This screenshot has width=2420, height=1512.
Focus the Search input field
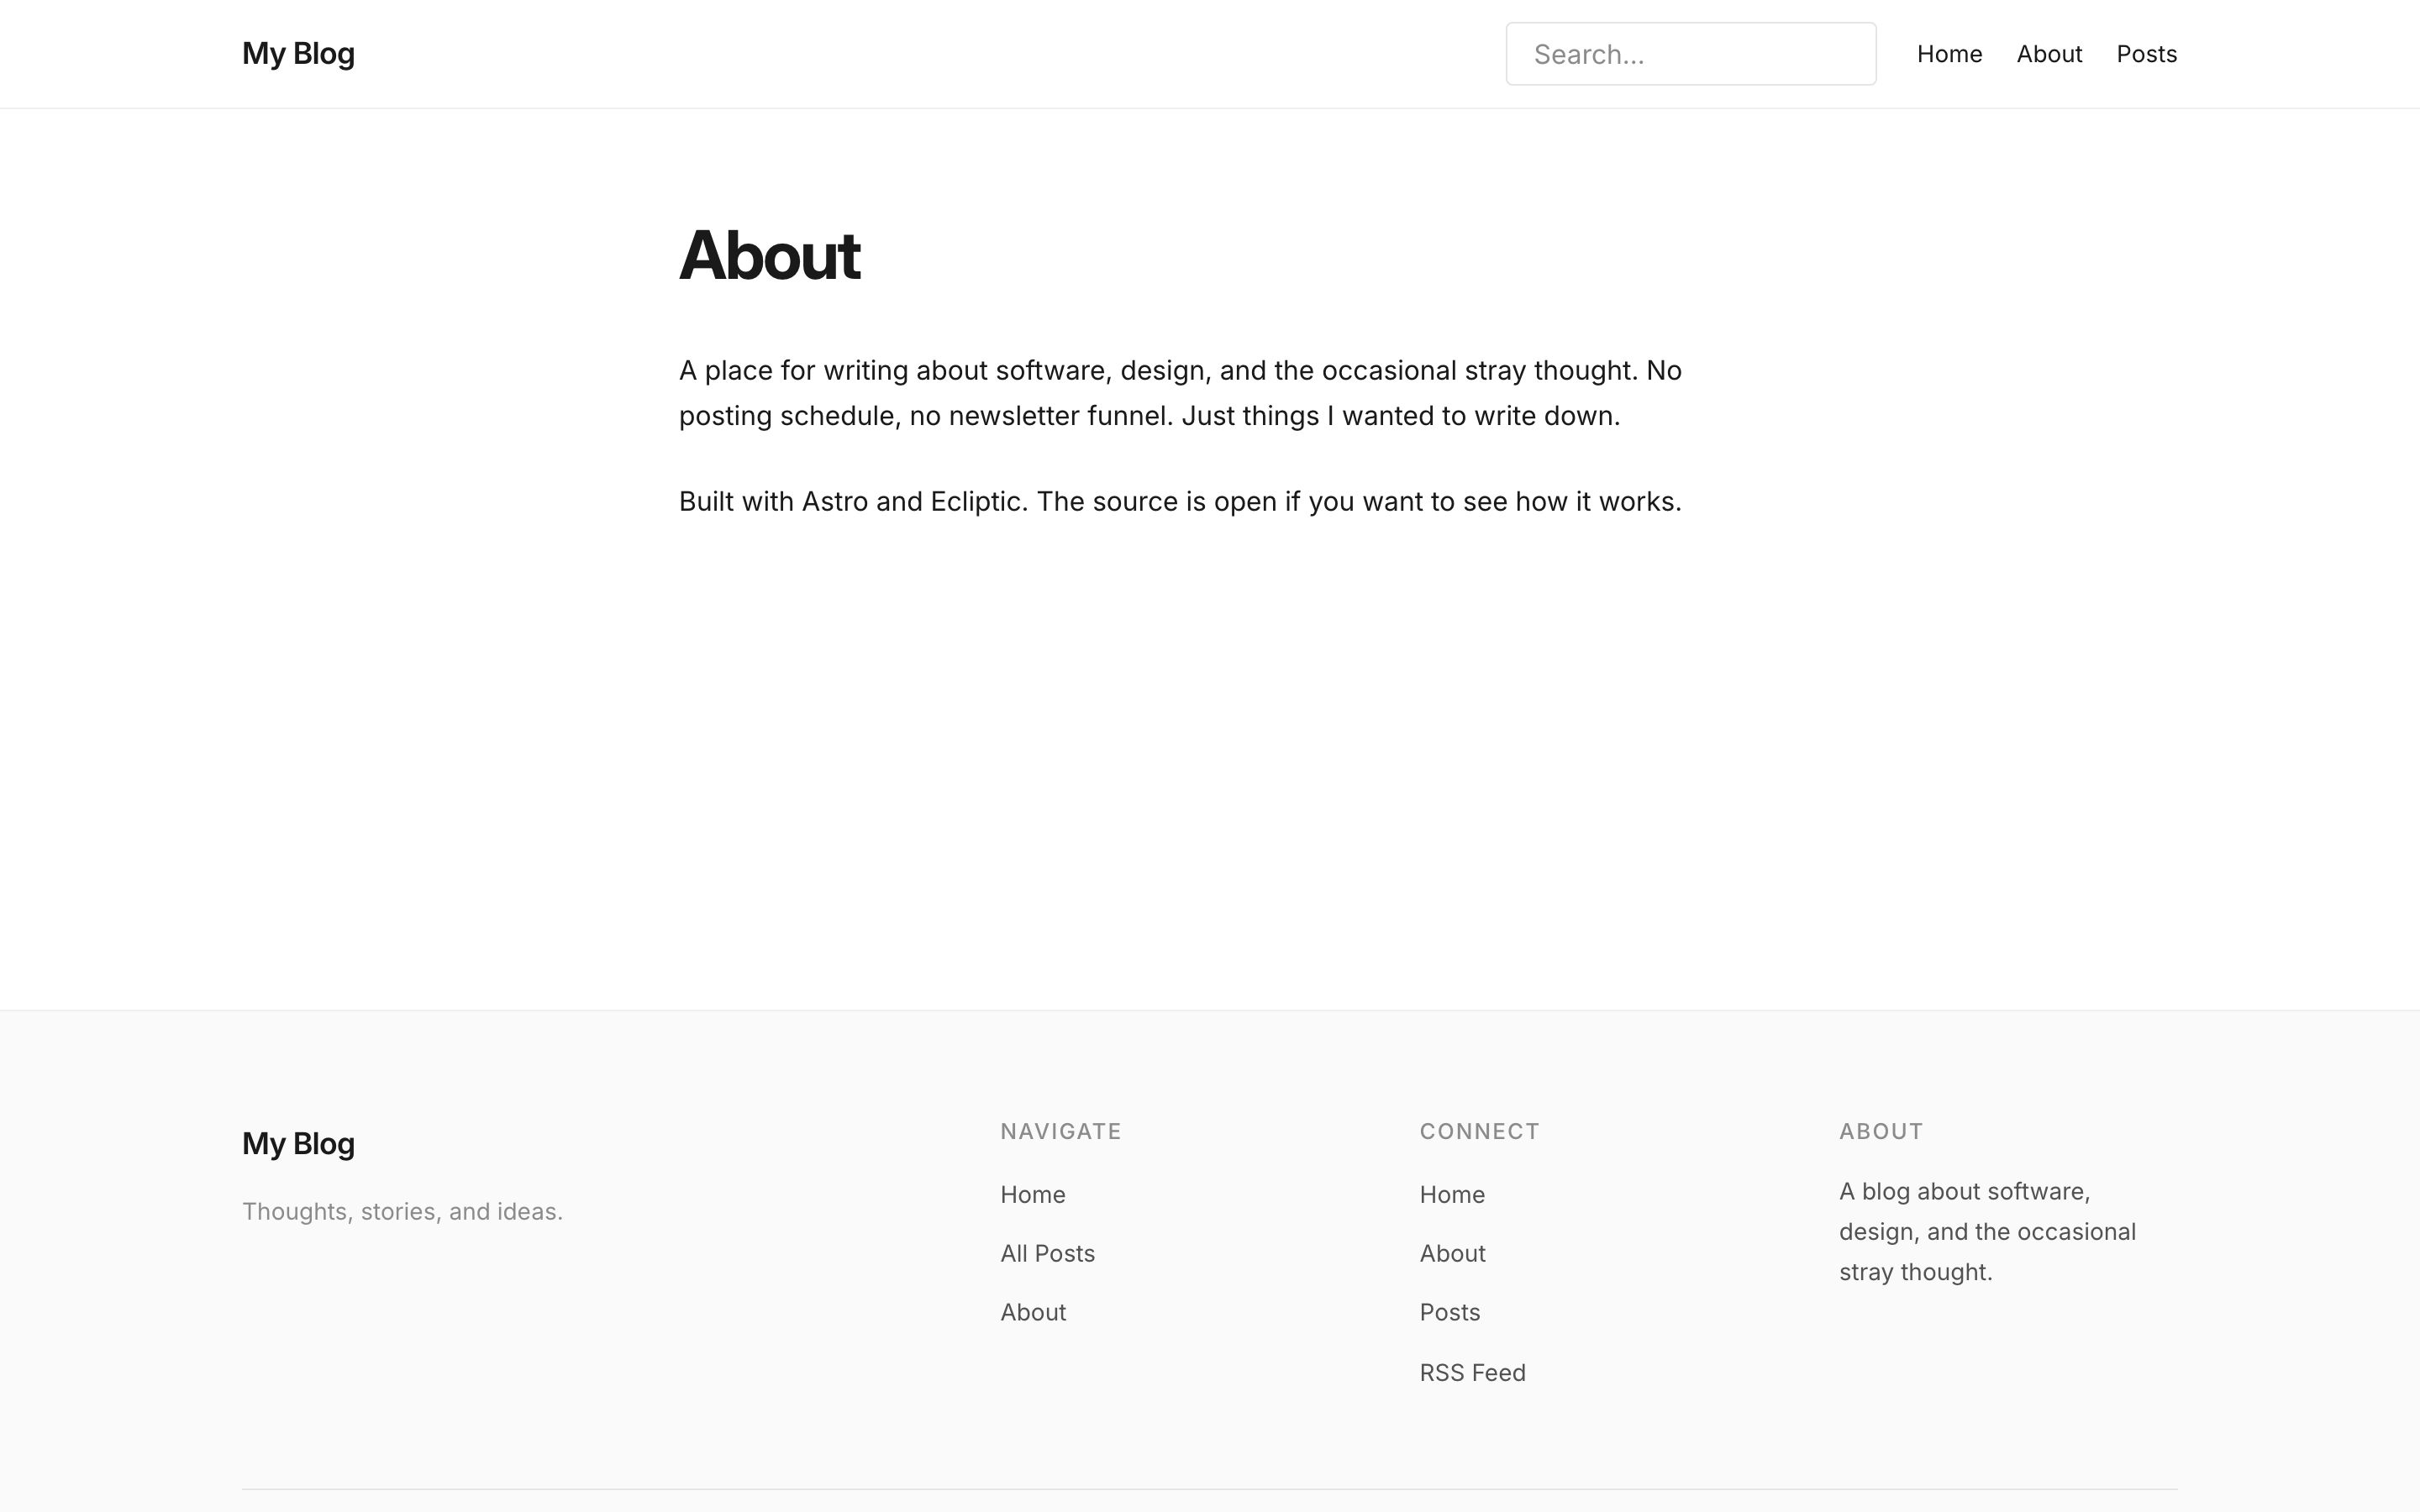point(1691,54)
